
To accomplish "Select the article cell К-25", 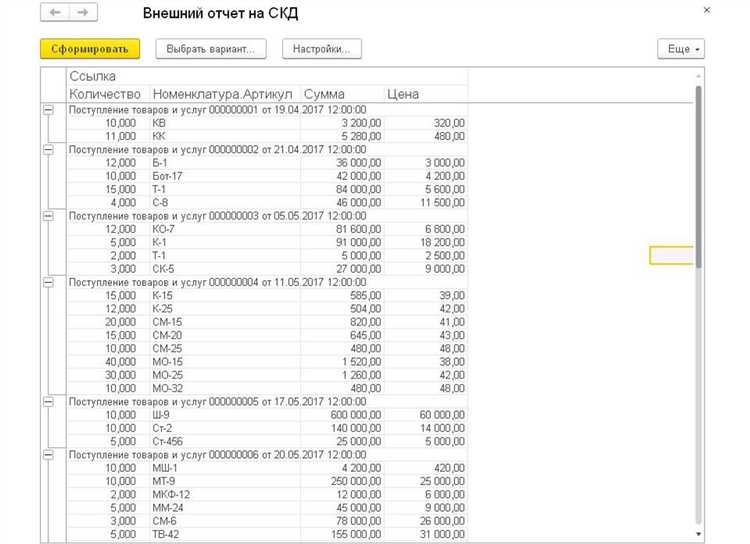I will (x=225, y=309).
